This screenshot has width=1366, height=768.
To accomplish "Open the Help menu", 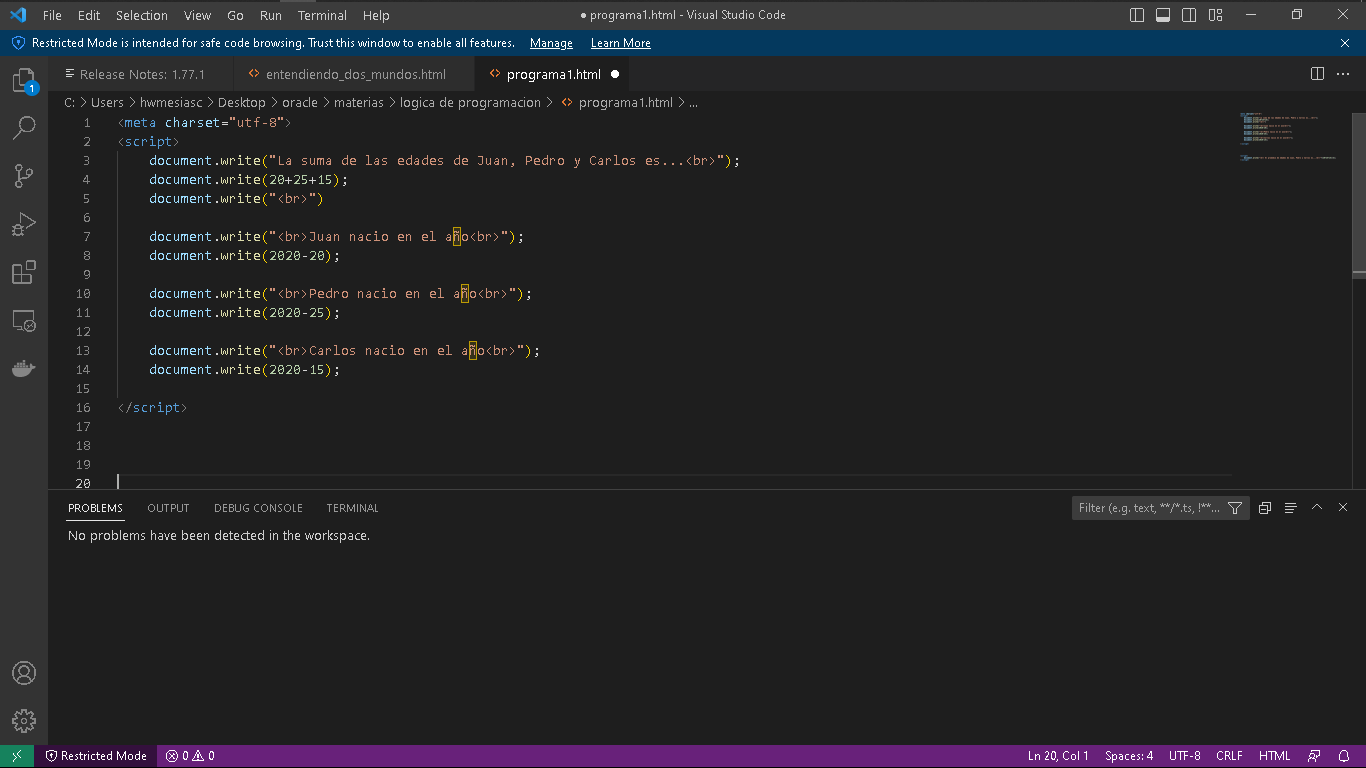I will click(376, 15).
